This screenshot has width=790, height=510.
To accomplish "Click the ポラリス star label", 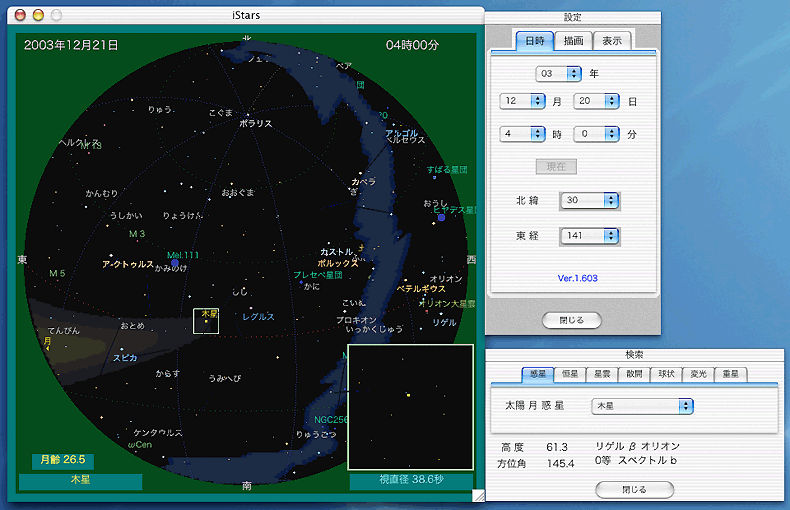I will (255, 123).
